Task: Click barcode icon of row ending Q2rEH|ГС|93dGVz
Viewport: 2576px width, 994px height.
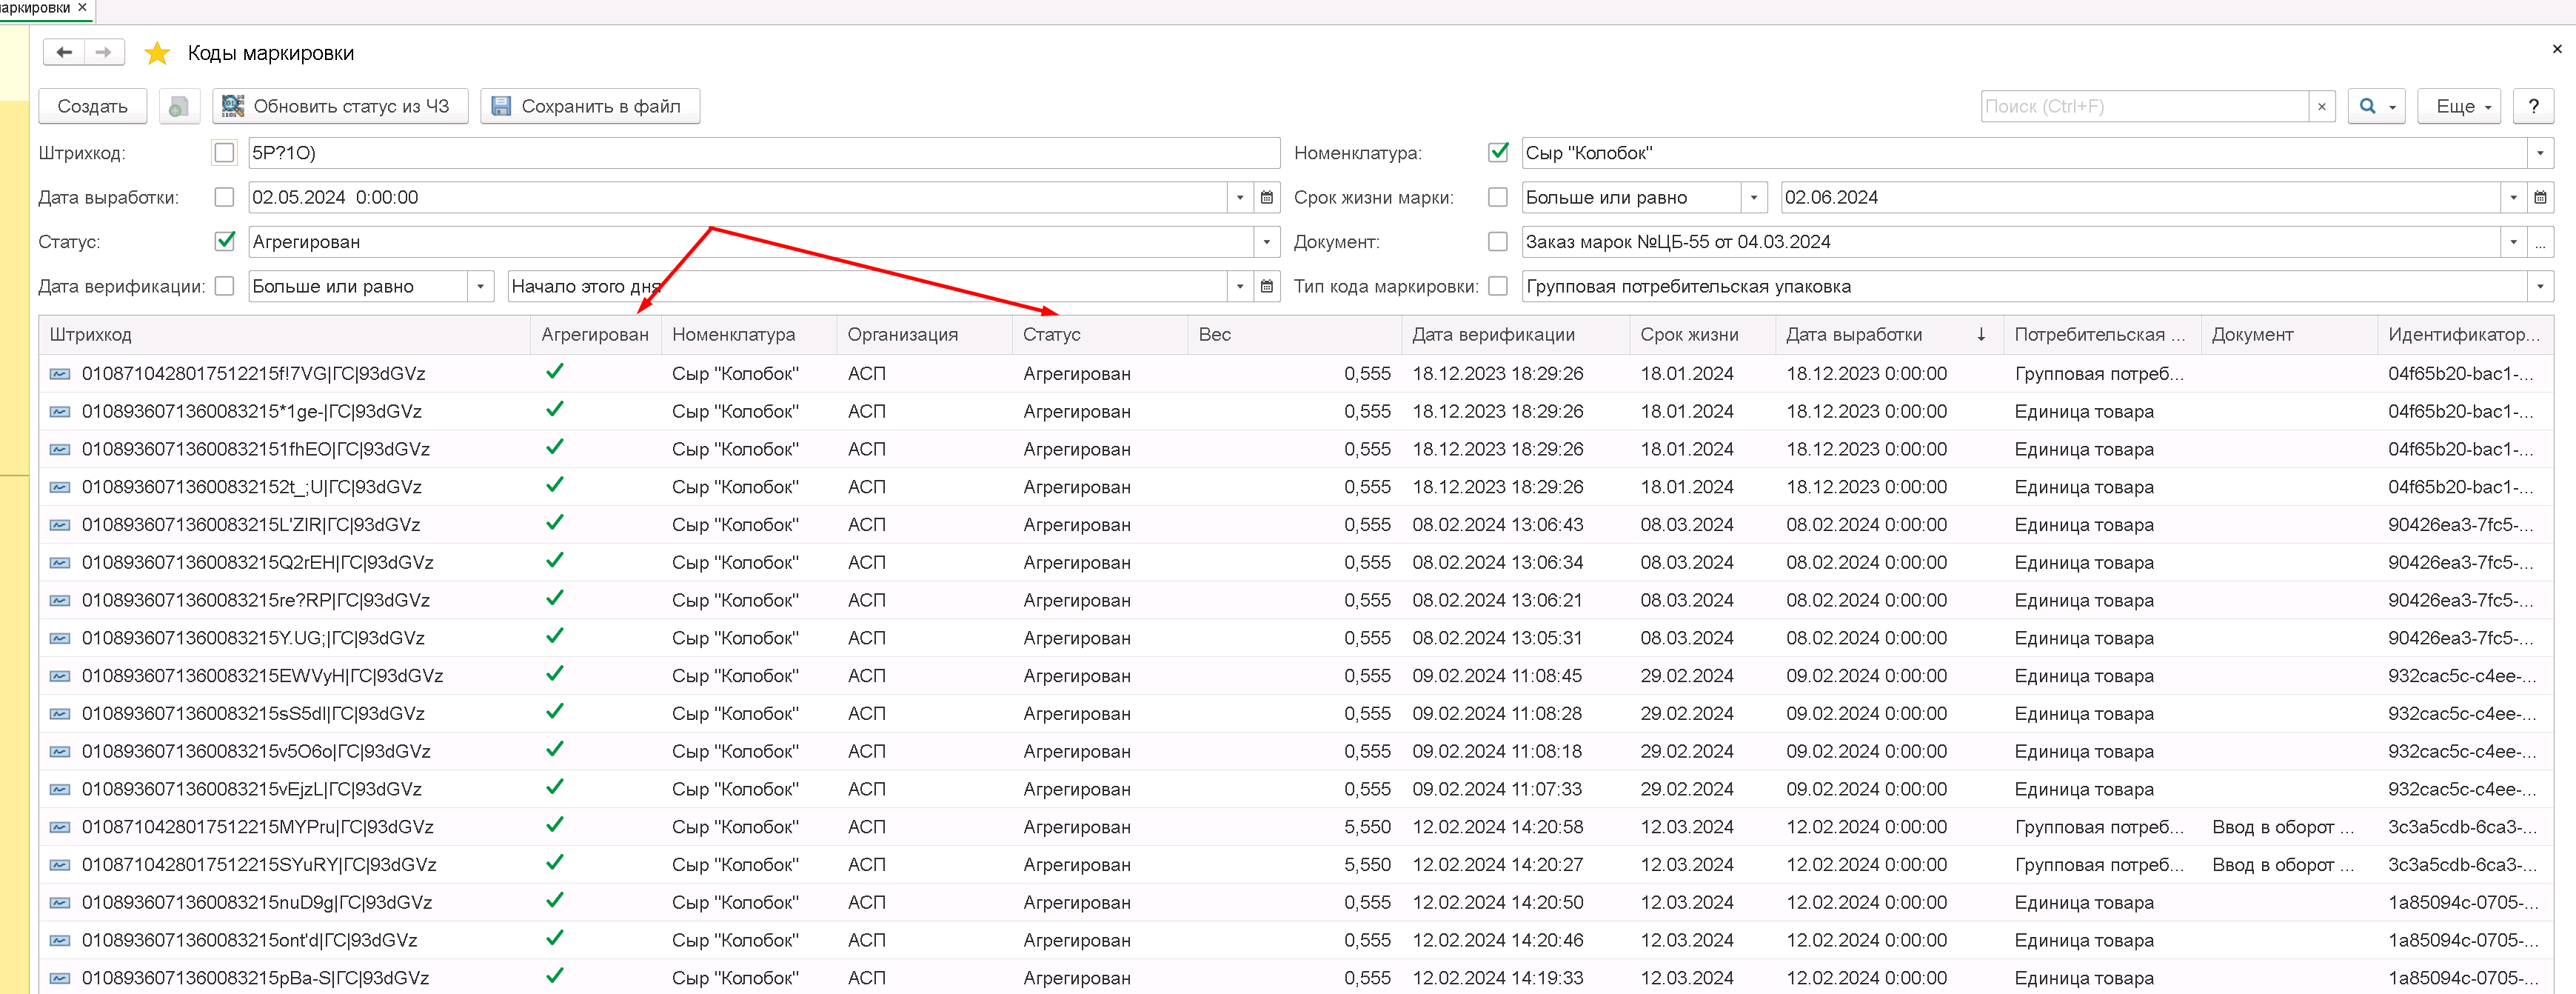Action: [60, 563]
